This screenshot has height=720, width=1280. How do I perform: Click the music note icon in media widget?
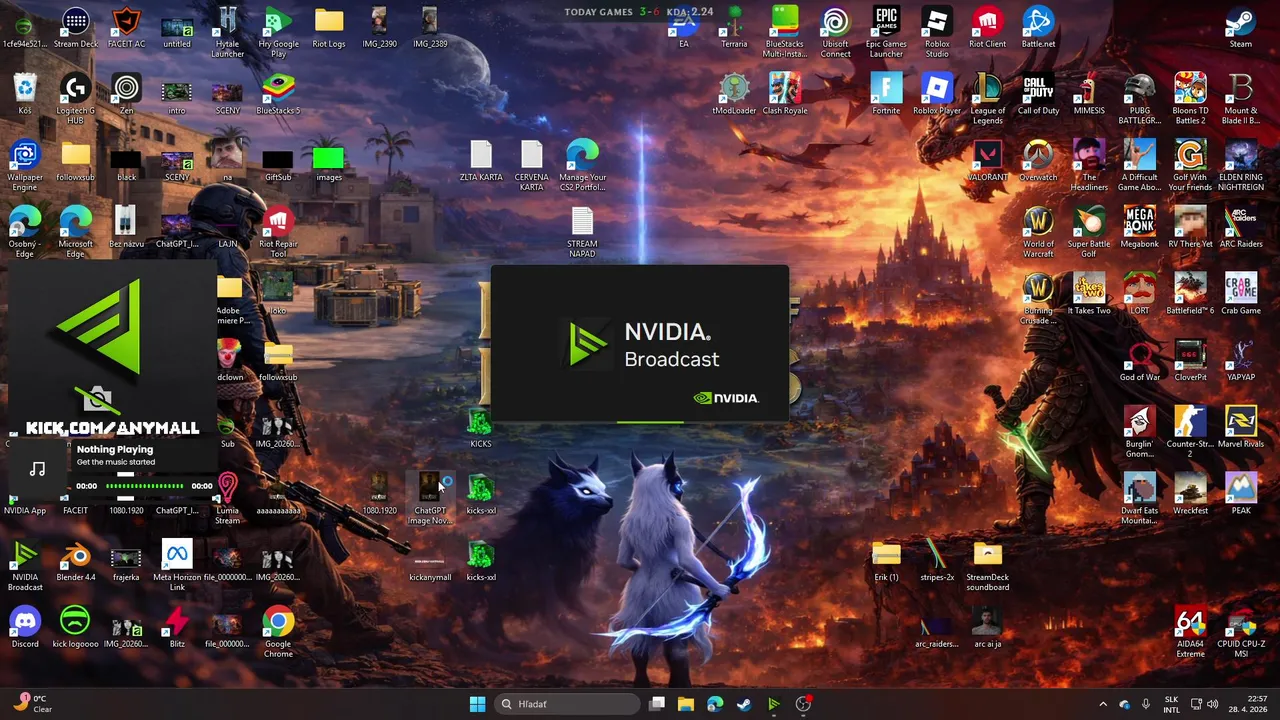click(x=37, y=468)
